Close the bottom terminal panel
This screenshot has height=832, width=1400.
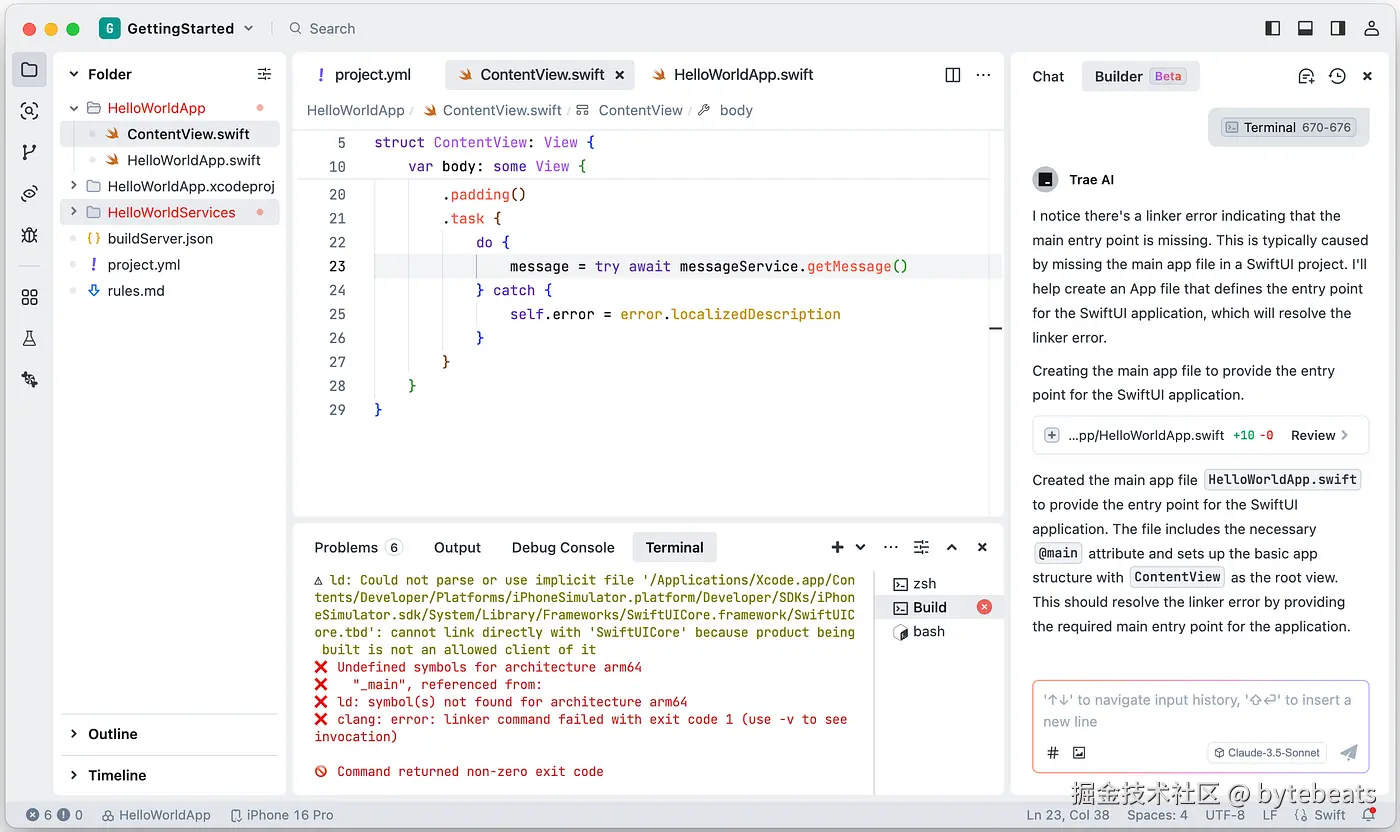pyautogui.click(x=982, y=547)
